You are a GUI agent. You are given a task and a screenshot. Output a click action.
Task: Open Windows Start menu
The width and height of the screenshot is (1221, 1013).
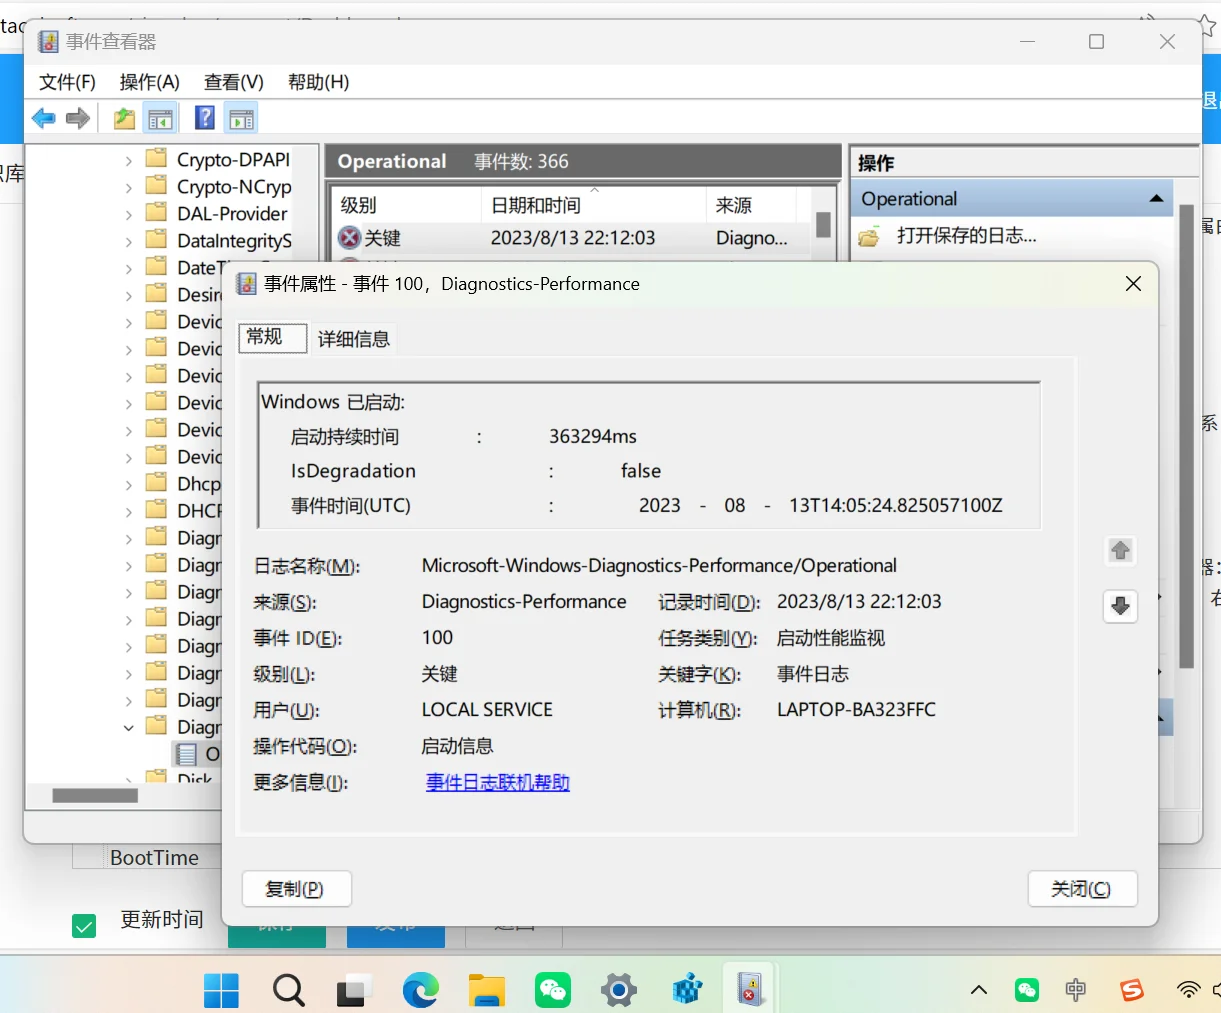[221, 990]
